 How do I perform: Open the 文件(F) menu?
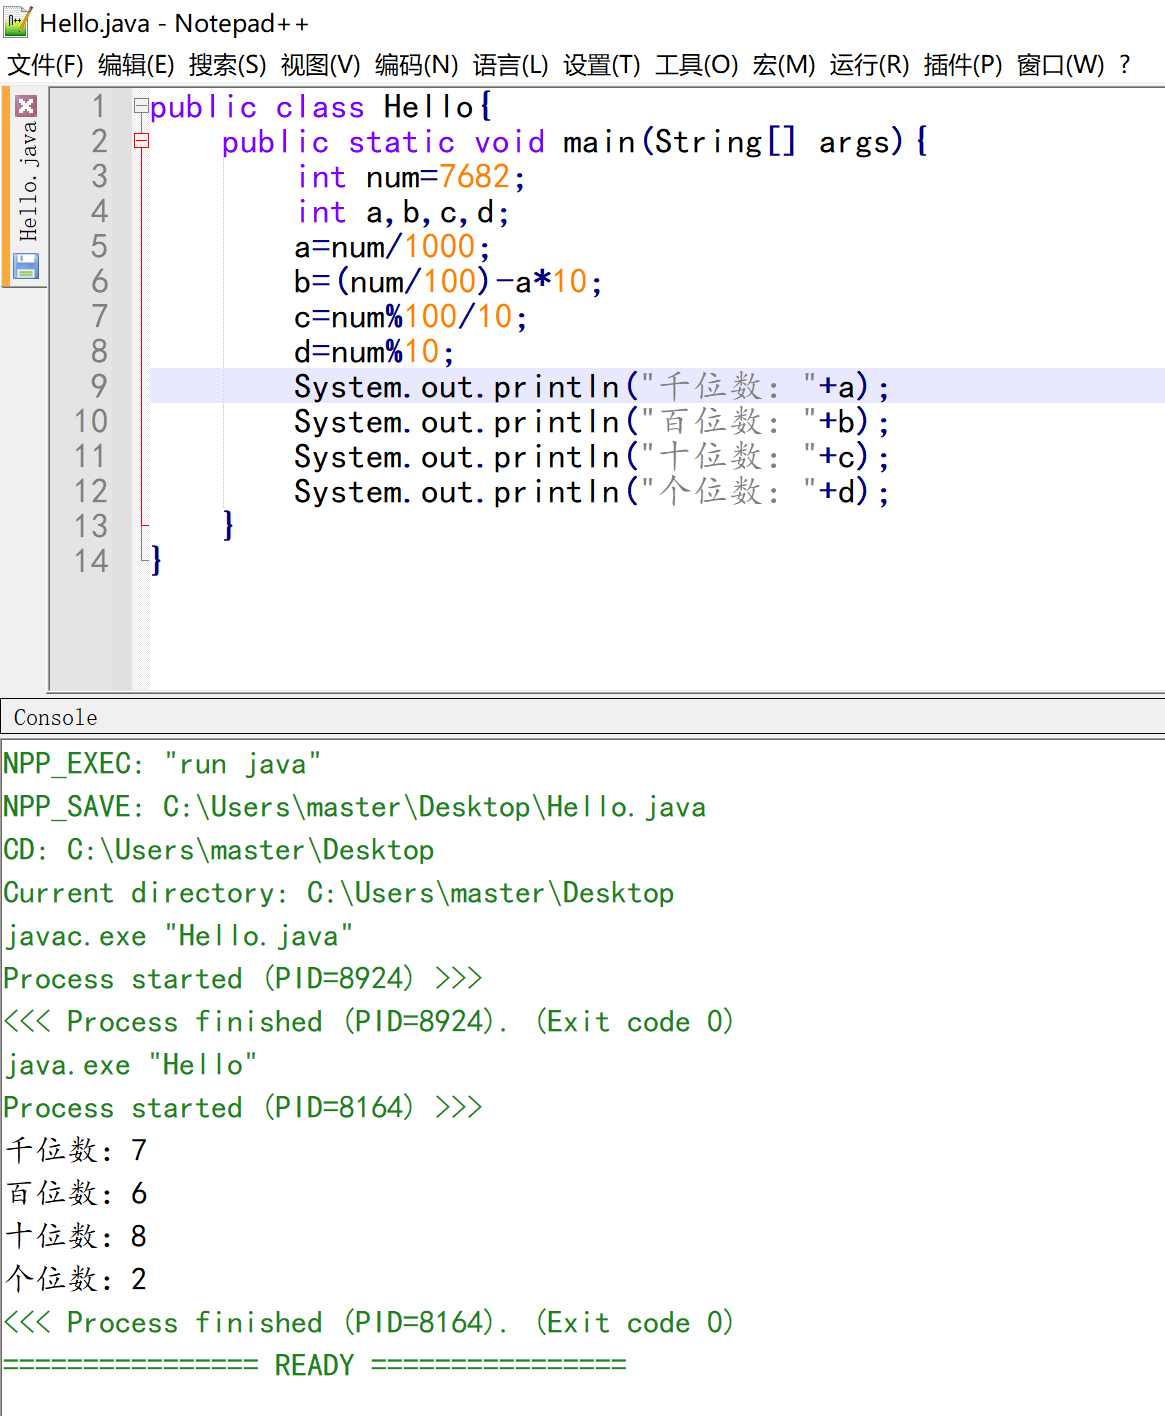45,65
